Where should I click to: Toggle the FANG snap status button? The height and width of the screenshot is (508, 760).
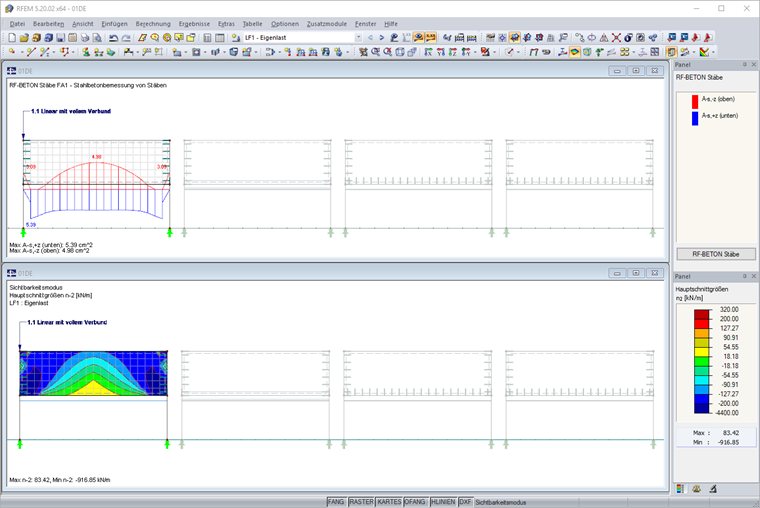(335, 502)
